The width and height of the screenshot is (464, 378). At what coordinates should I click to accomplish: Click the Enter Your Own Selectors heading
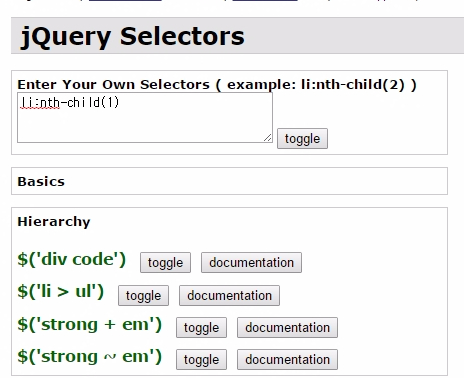coord(217,85)
